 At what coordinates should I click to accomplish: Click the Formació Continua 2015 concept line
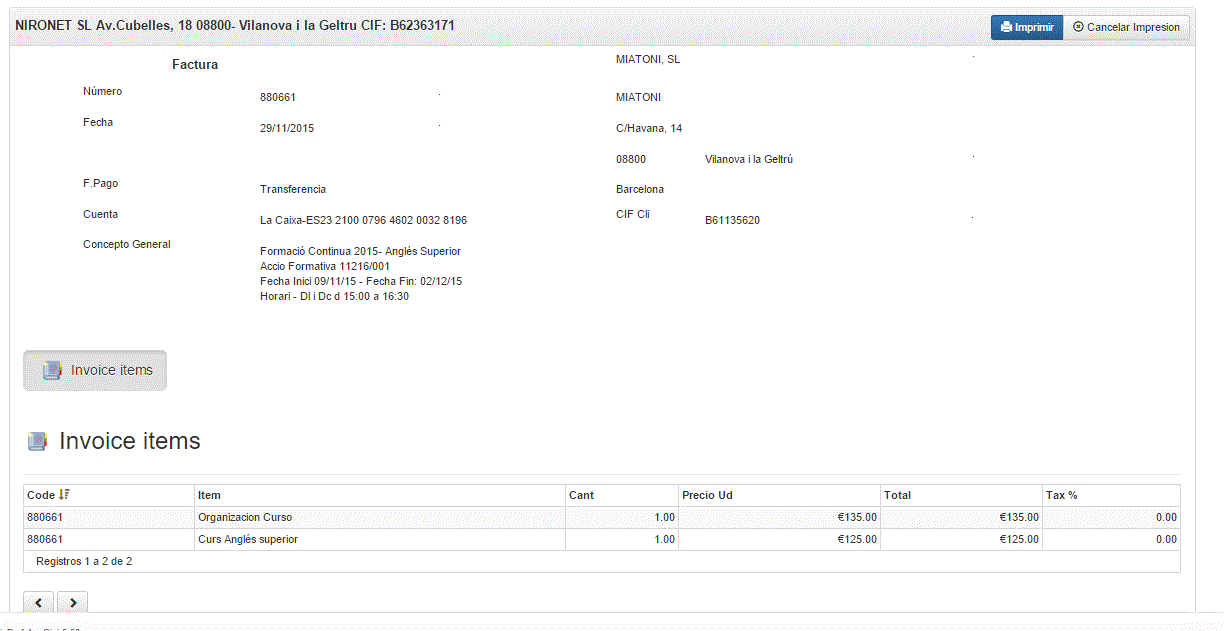click(360, 252)
